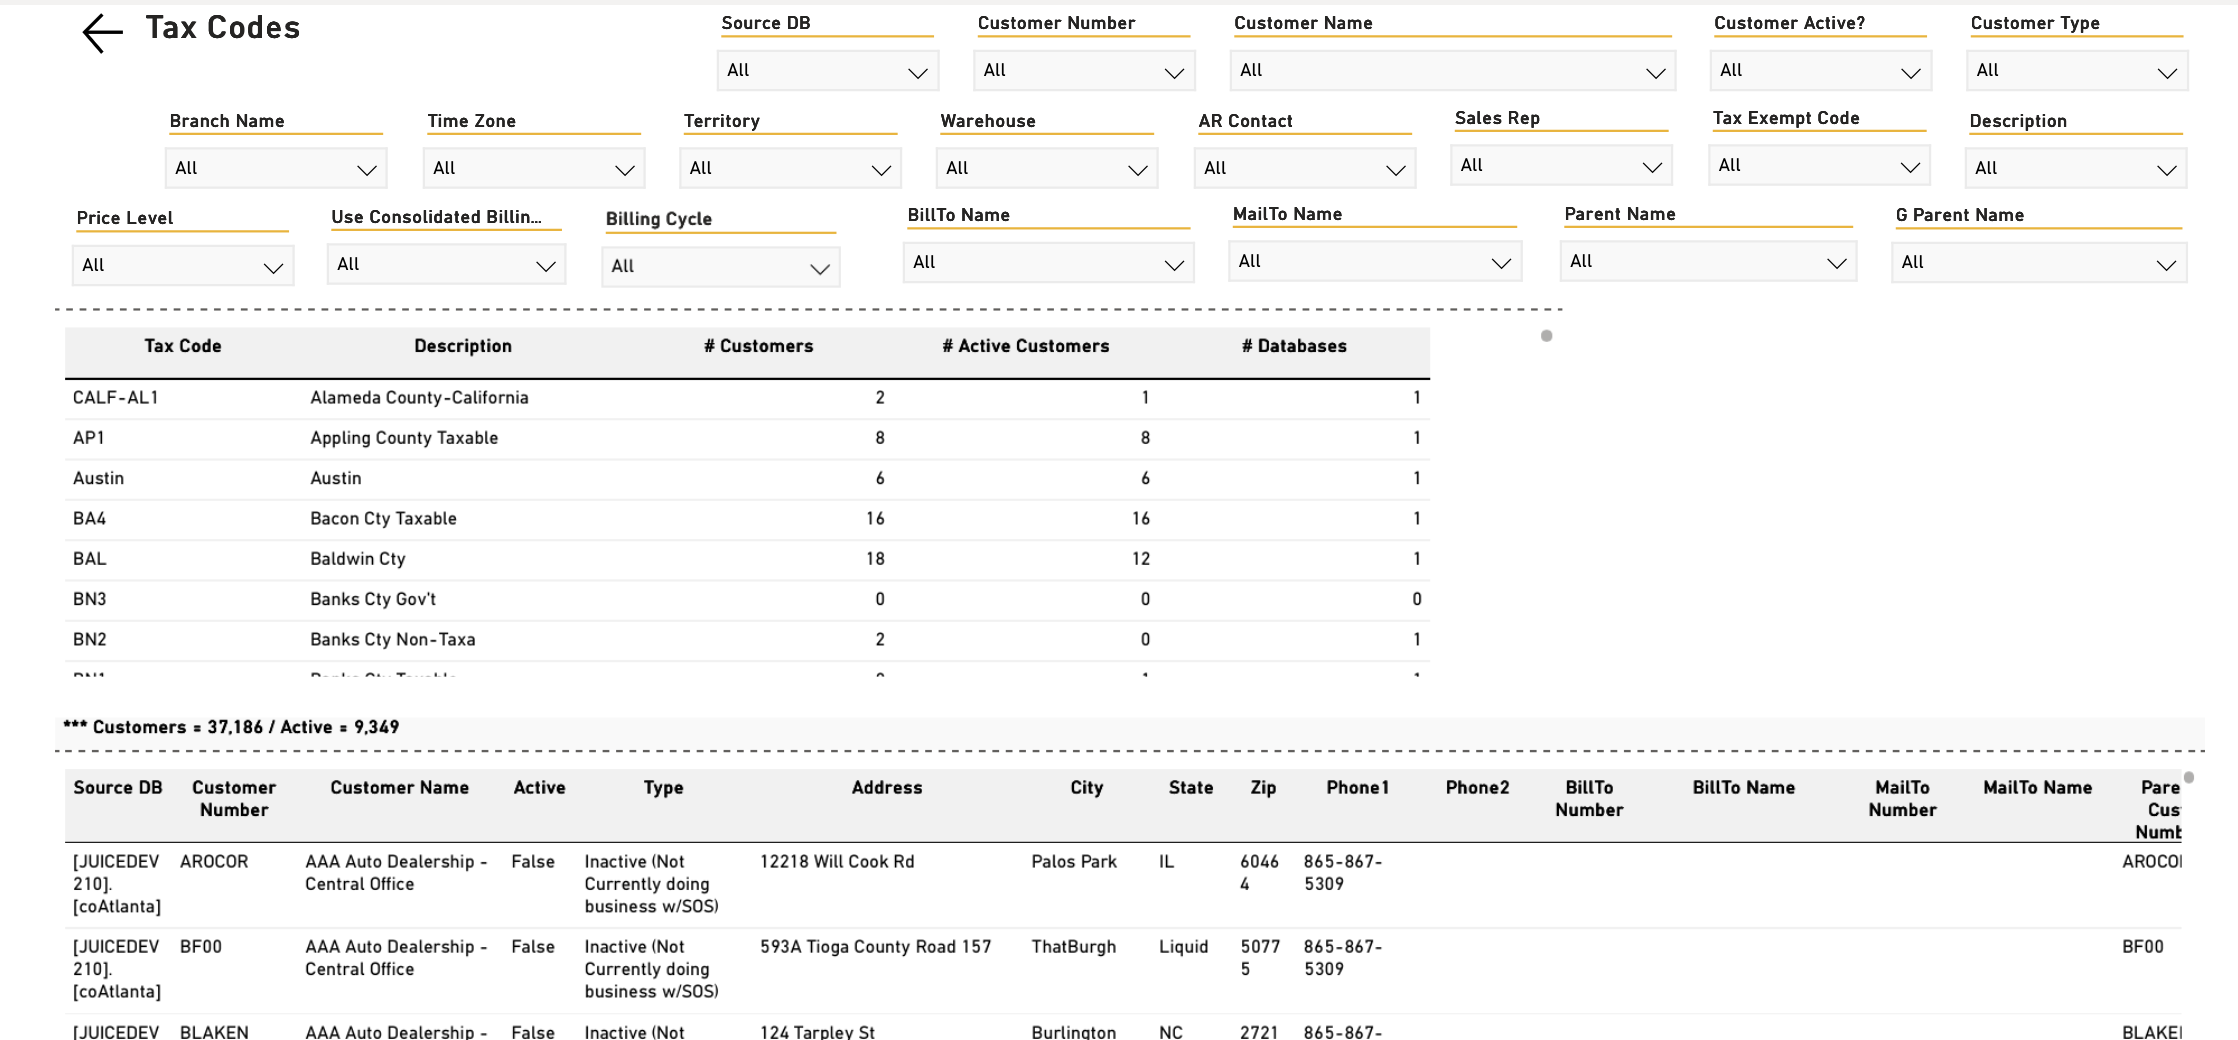
Task: Sort customers by BillTo Number column
Action: [x=1589, y=799]
